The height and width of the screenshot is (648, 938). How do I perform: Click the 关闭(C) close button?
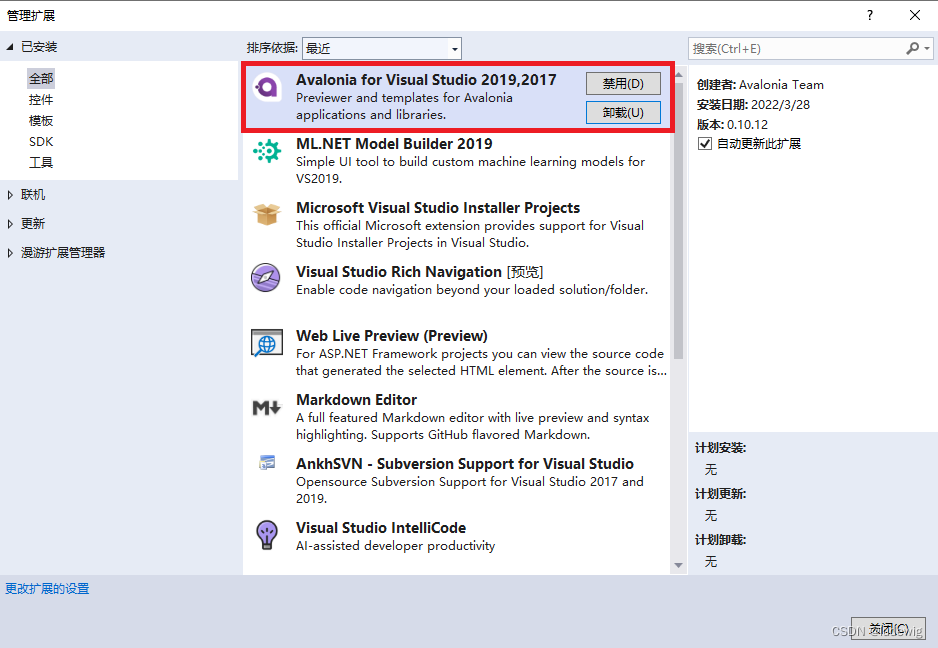[888, 628]
